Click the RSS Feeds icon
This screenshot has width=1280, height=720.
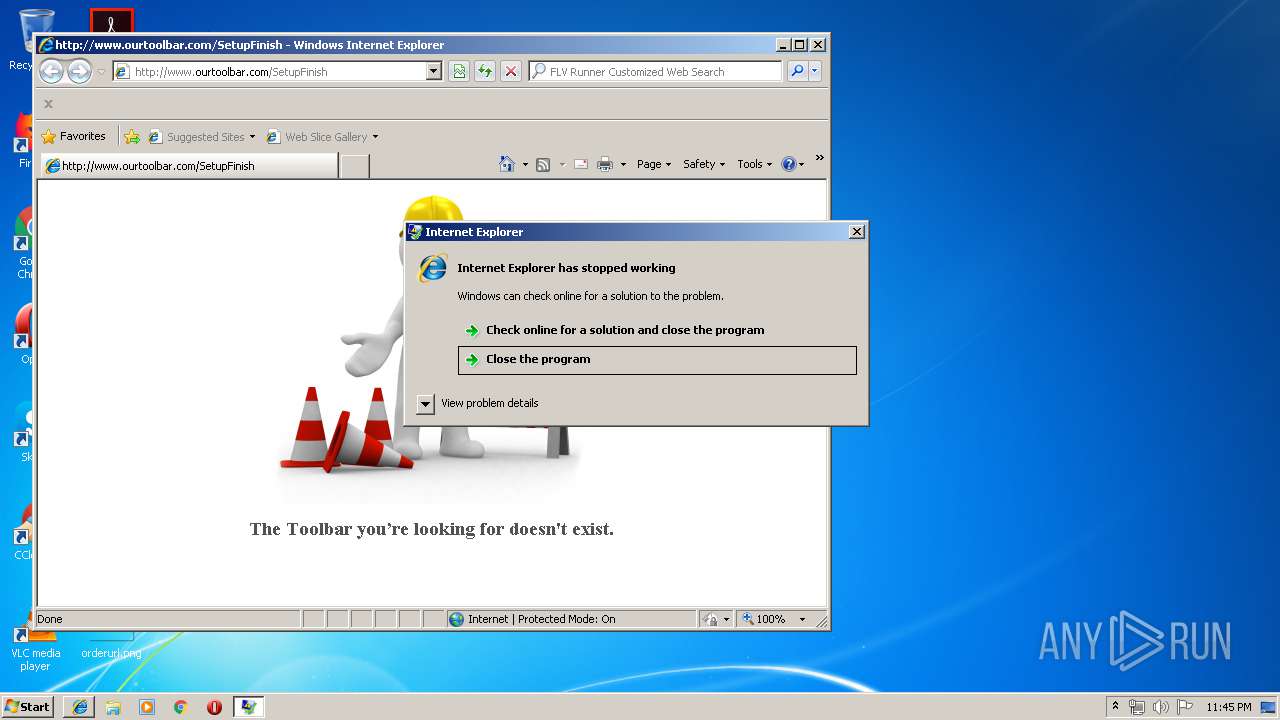point(543,164)
